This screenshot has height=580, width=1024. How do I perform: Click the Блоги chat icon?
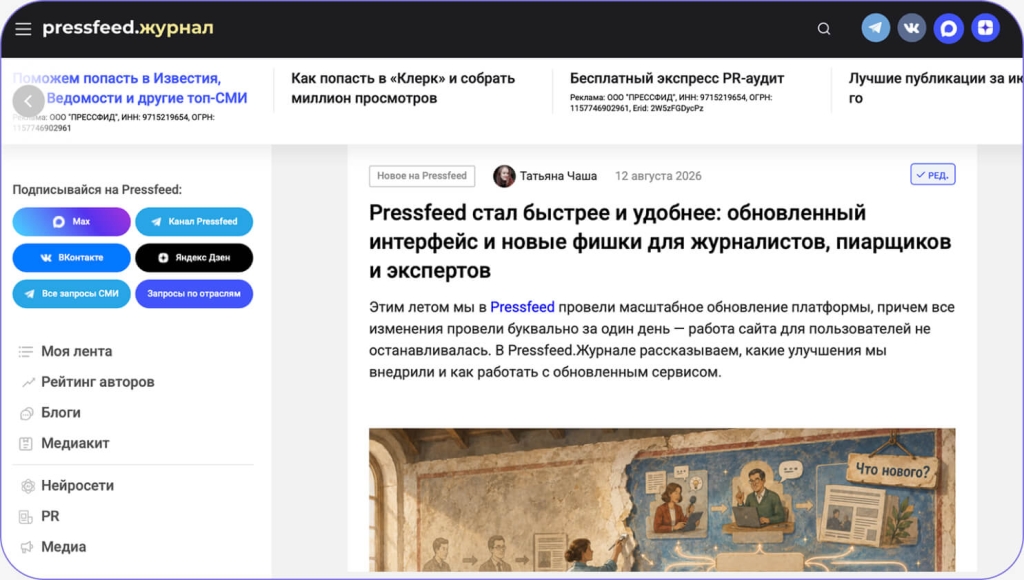coord(27,413)
